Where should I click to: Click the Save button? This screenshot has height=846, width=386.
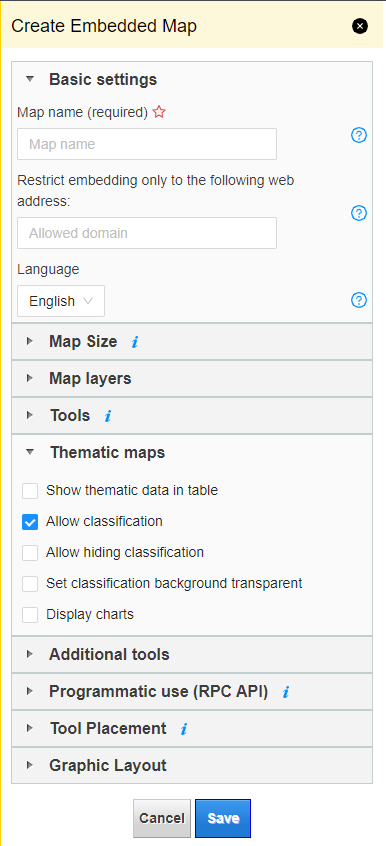[x=223, y=818]
